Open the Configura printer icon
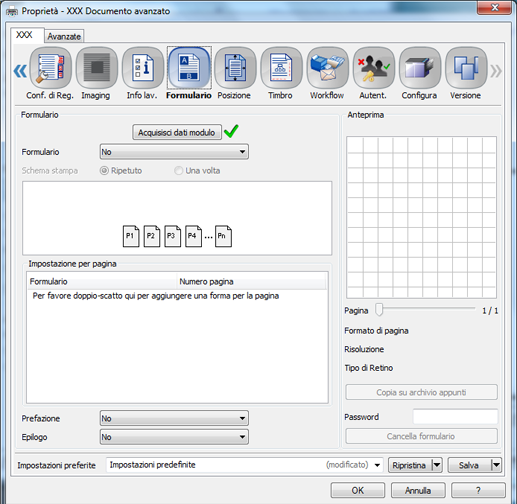The height and width of the screenshot is (504, 517). [x=420, y=68]
